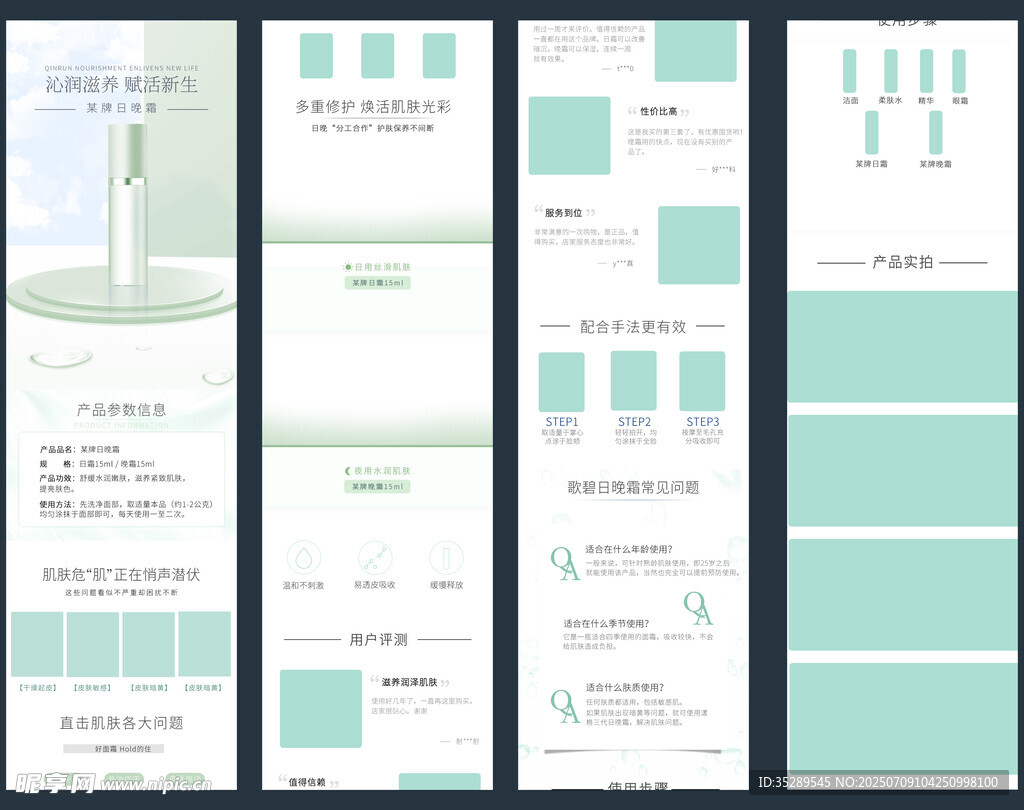The width and height of the screenshot is (1024, 810).
Task: Open the image placeholder above STEP1
Action: (561, 382)
